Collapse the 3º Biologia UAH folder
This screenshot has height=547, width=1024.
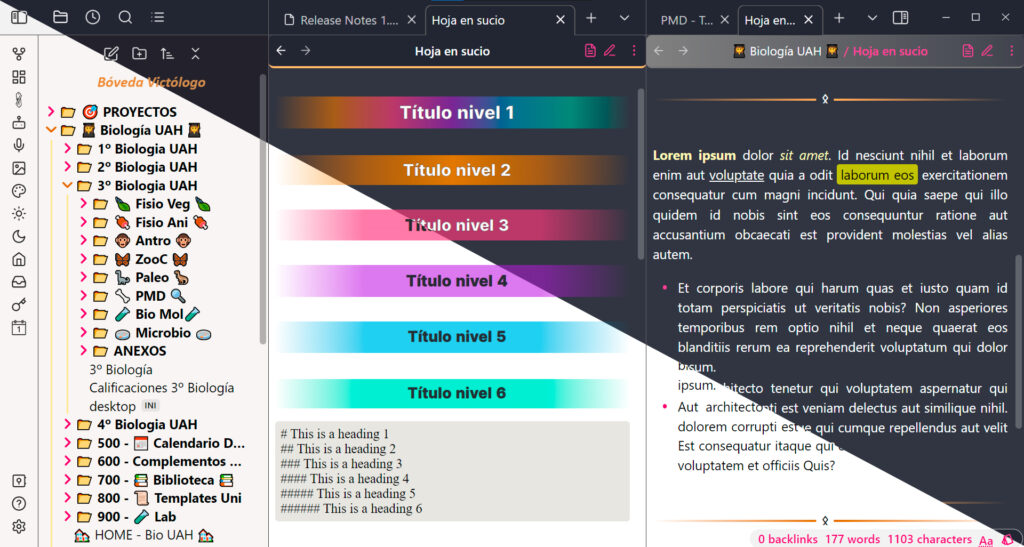67,185
